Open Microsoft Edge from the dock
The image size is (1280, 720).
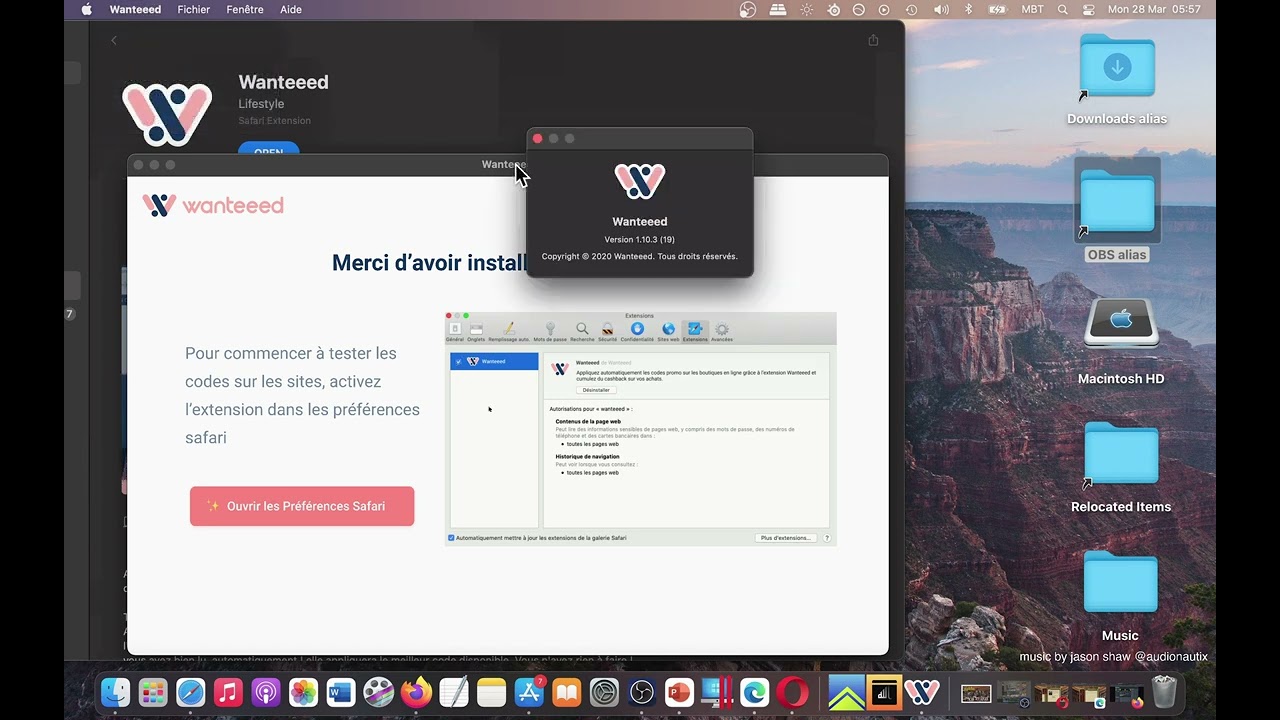coord(755,692)
